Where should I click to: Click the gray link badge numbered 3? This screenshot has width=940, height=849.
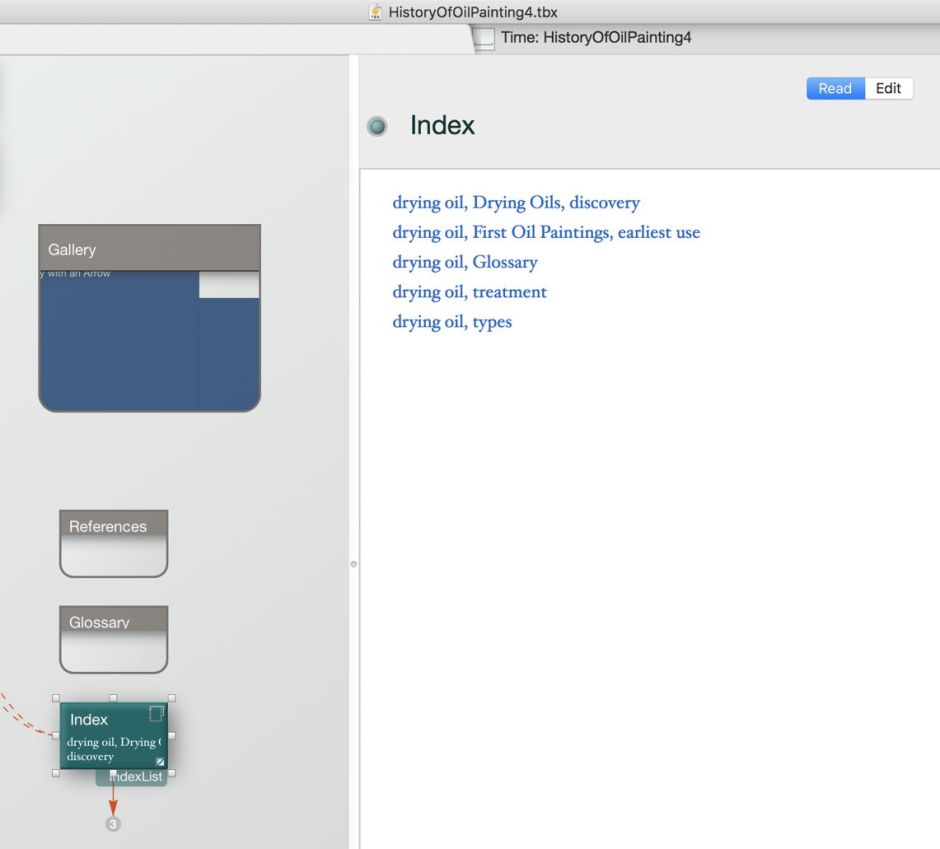tap(113, 824)
